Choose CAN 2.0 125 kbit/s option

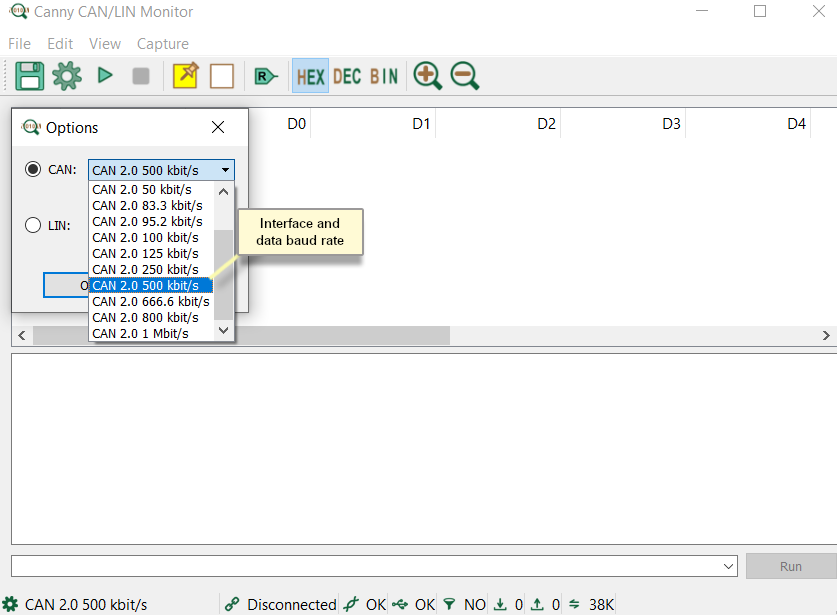(152, 254)
